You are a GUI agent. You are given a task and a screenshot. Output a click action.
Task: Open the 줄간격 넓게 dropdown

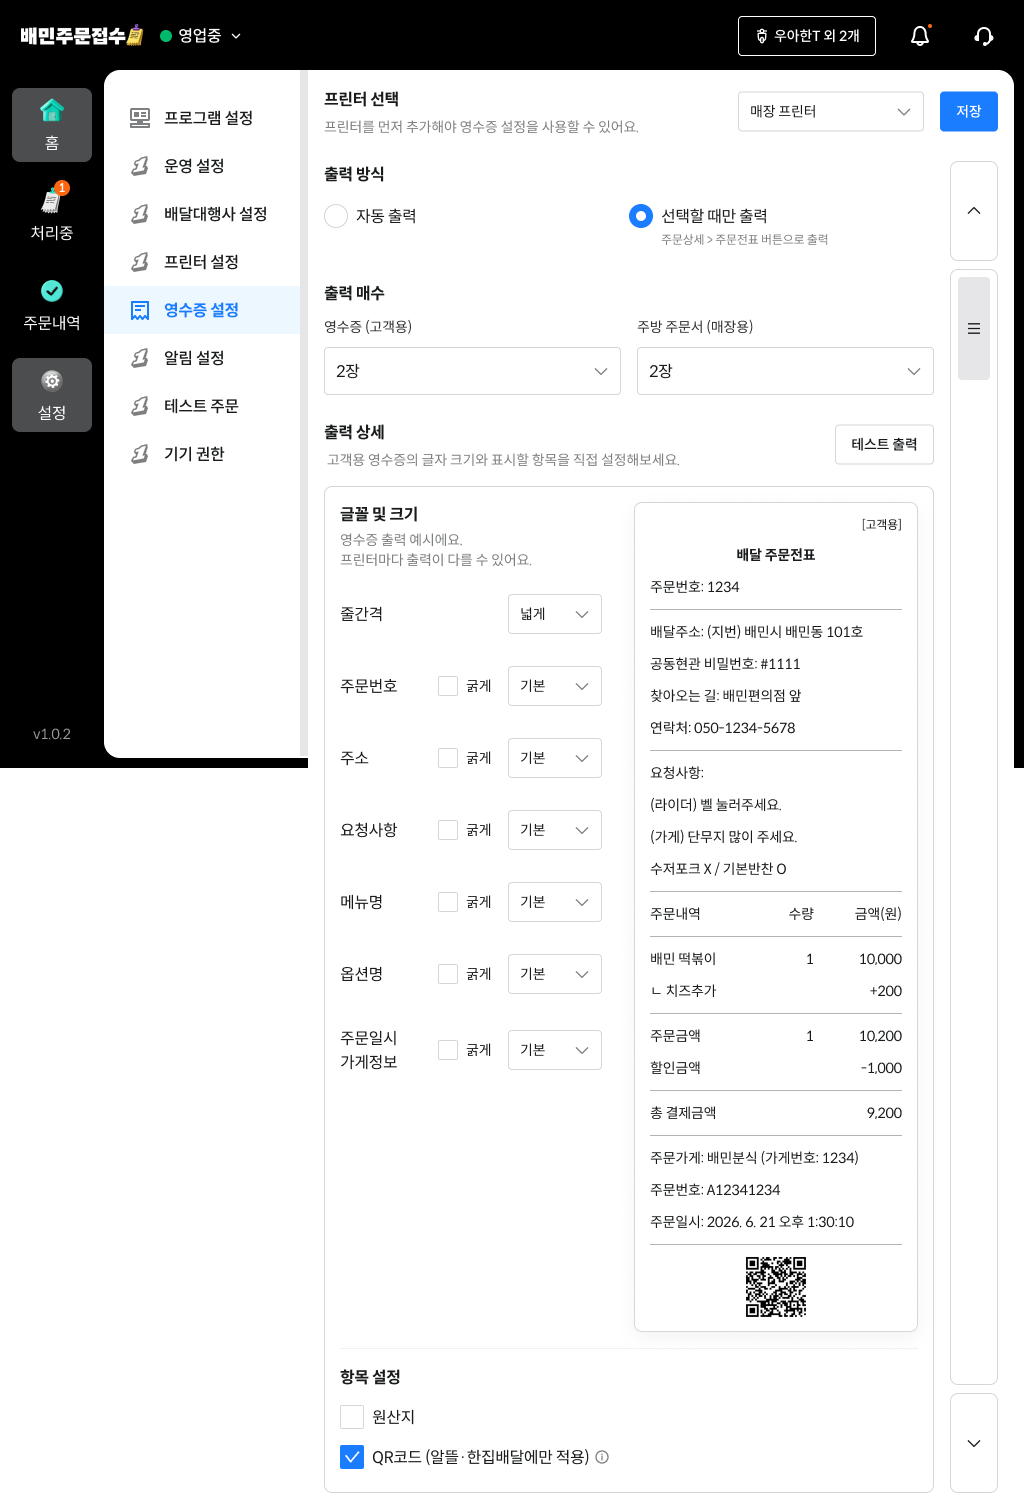[555, 614]
